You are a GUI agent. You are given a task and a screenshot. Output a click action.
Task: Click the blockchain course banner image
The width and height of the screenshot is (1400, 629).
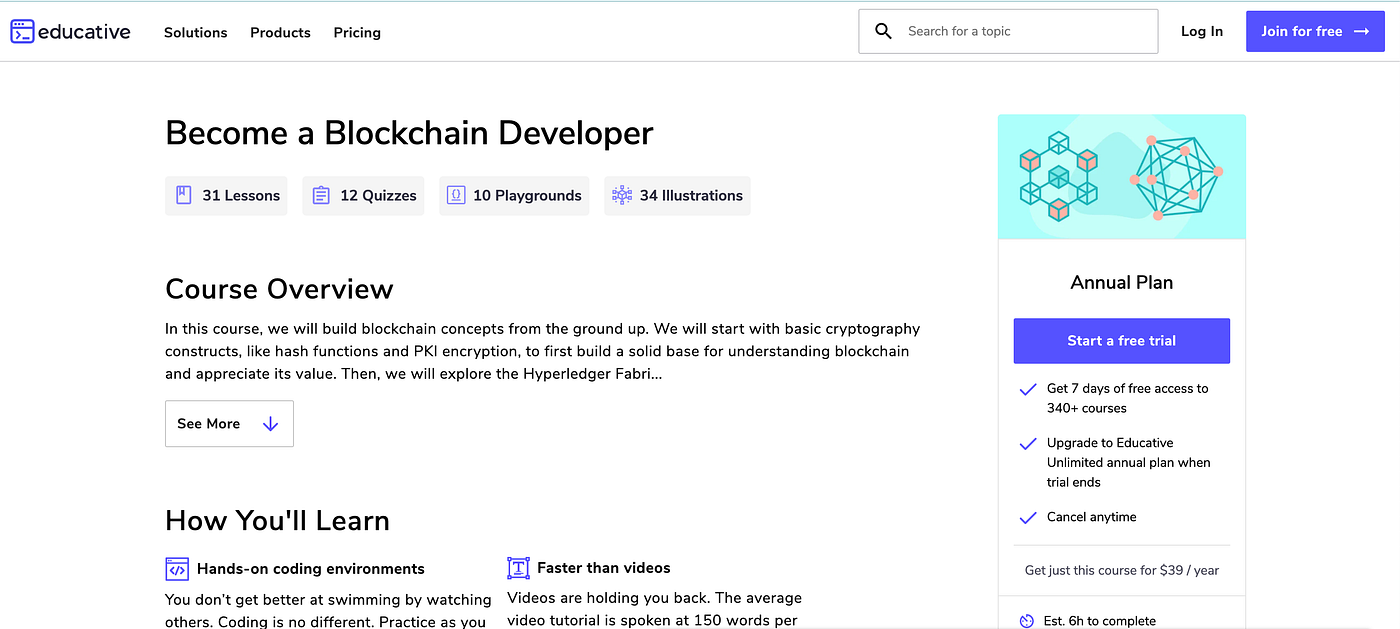click(x=1122, y=177)
